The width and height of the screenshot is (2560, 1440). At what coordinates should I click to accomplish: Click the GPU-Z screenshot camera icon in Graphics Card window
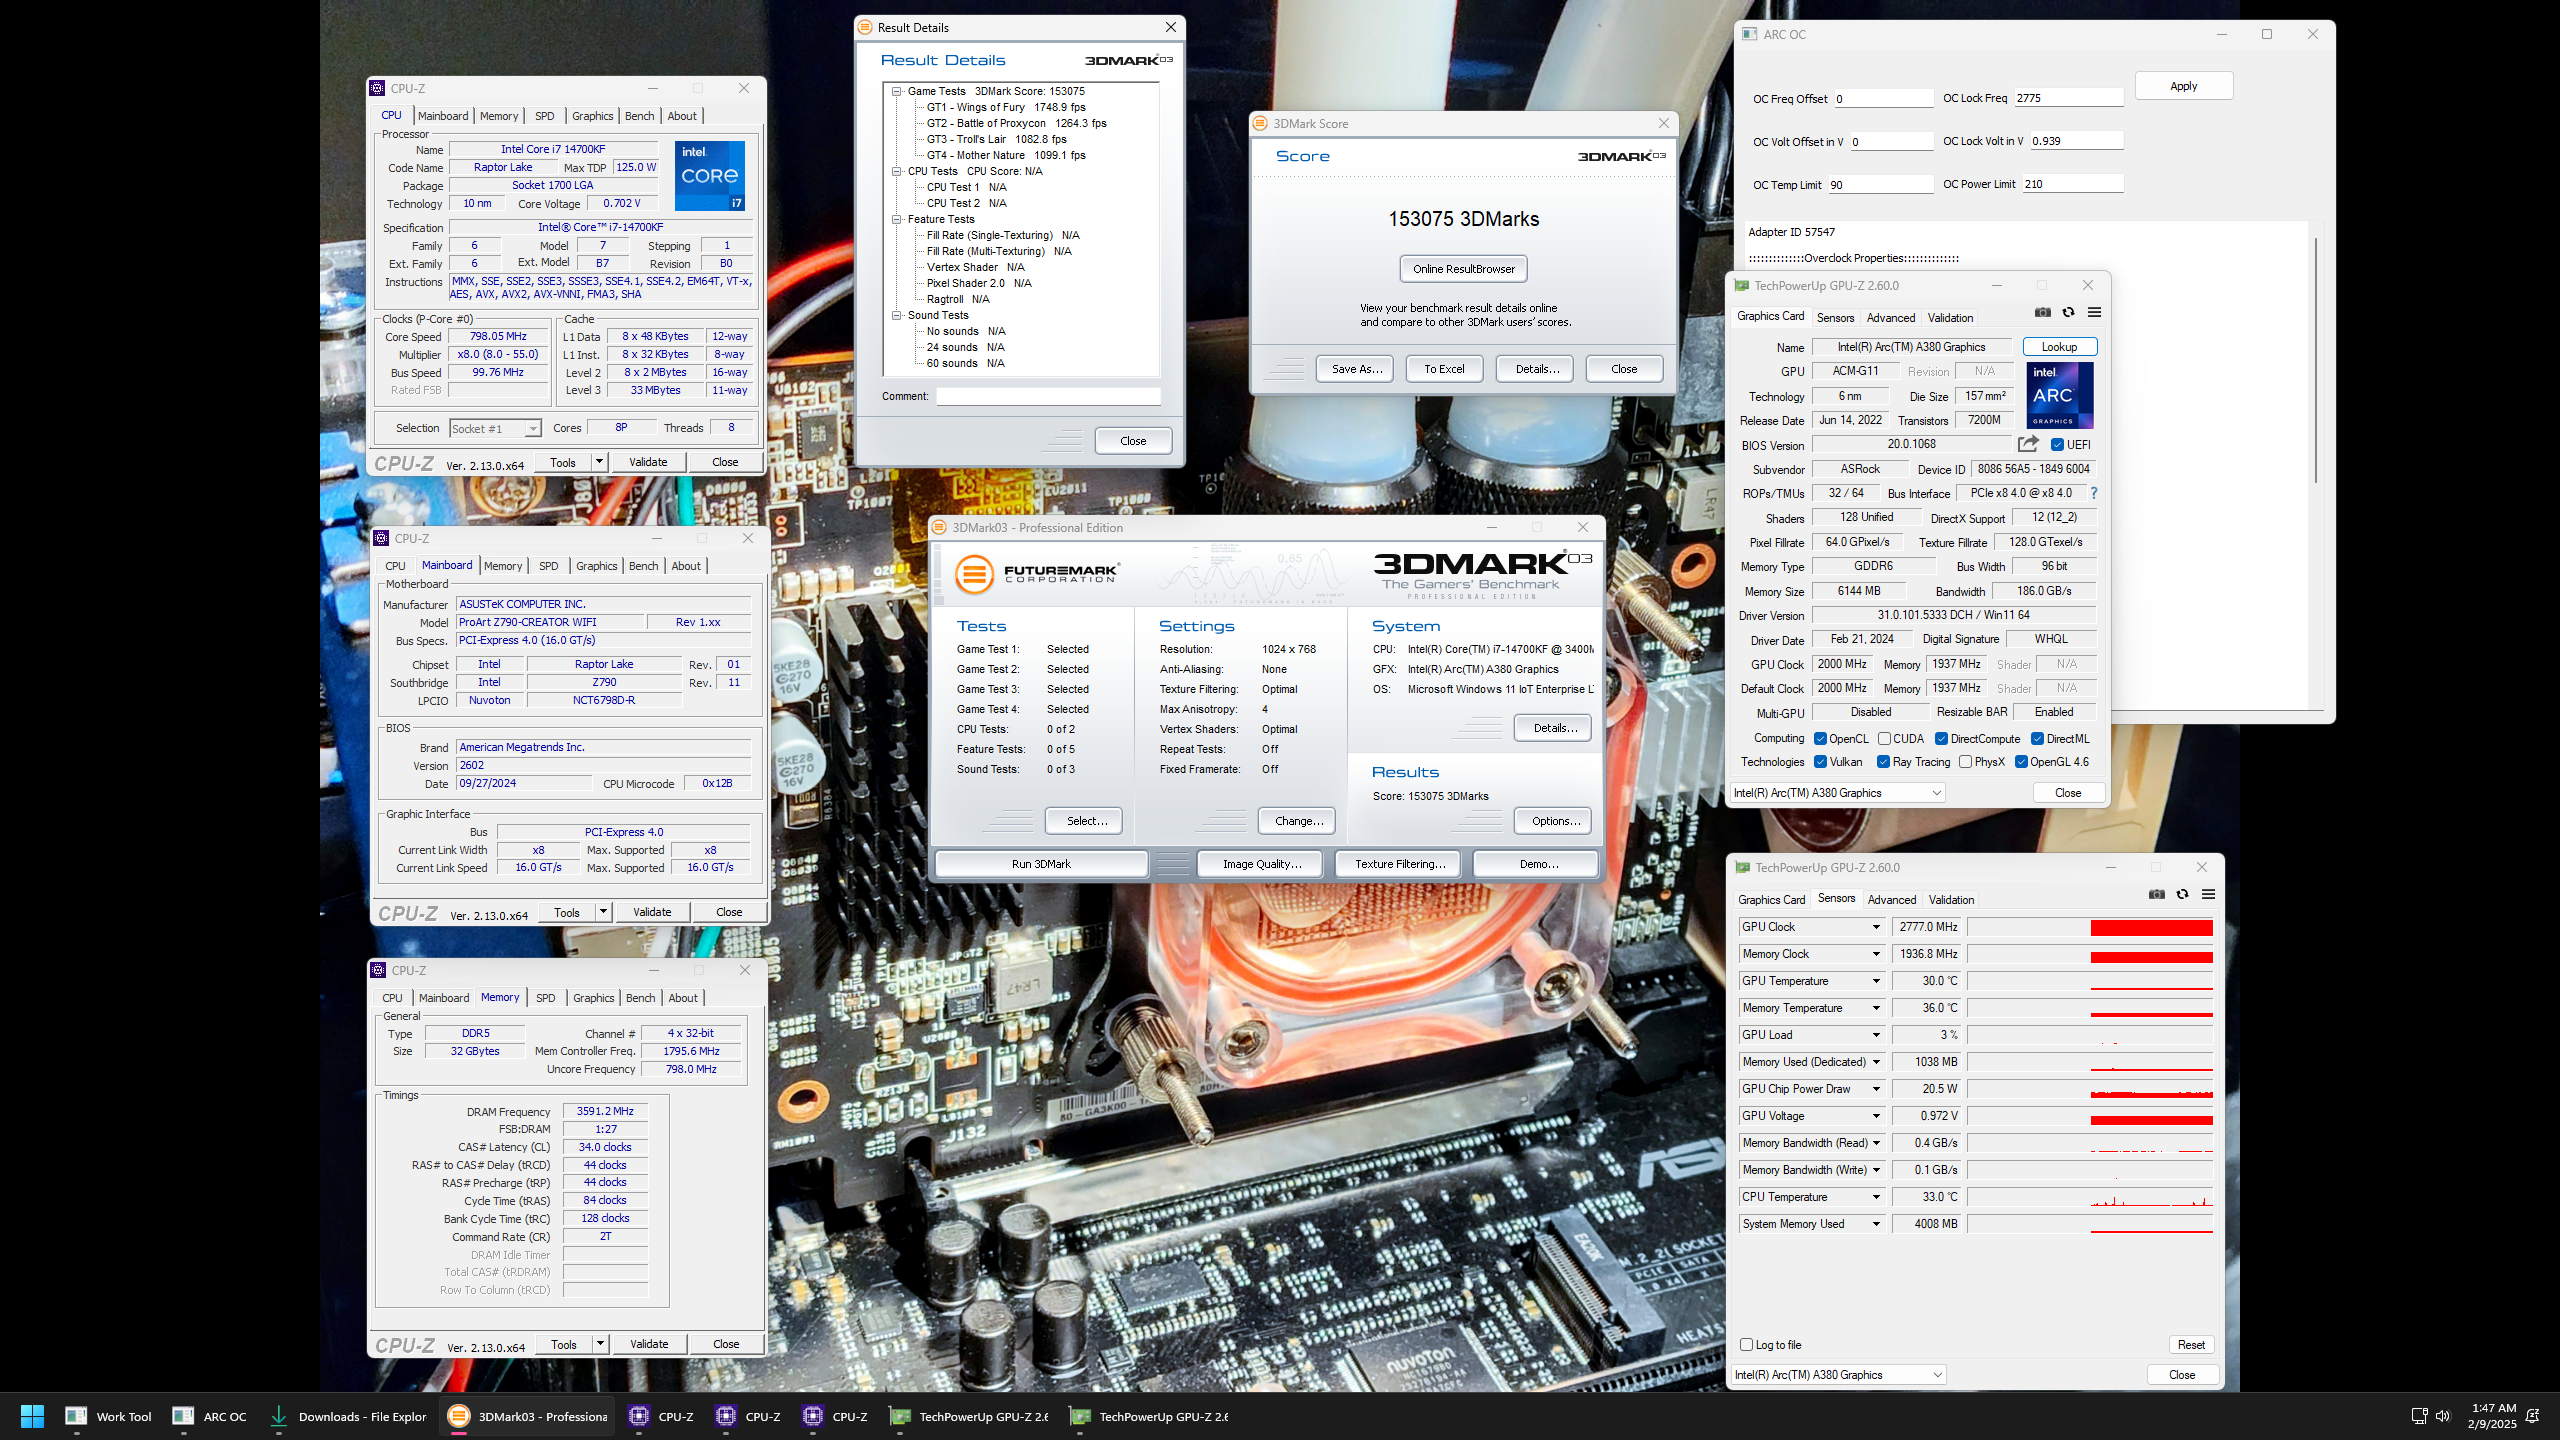[2042, 313]
